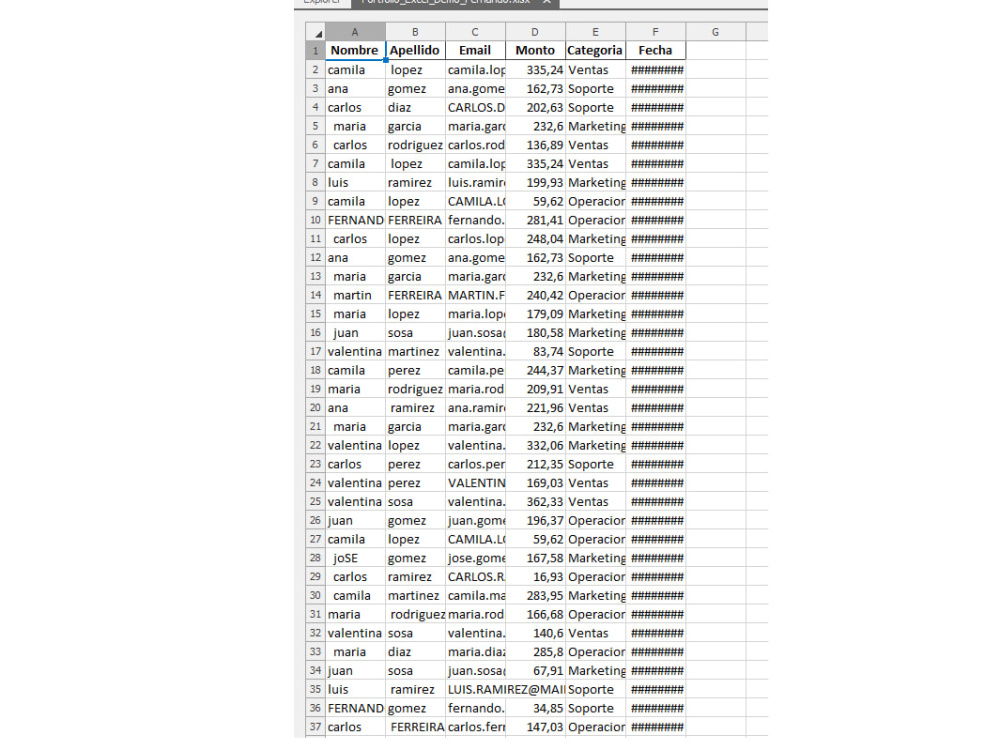Viewport: 1000px width, 750px height.
Task: Select the MARTIN.F email cell
Action: click(x=475, y=295)
